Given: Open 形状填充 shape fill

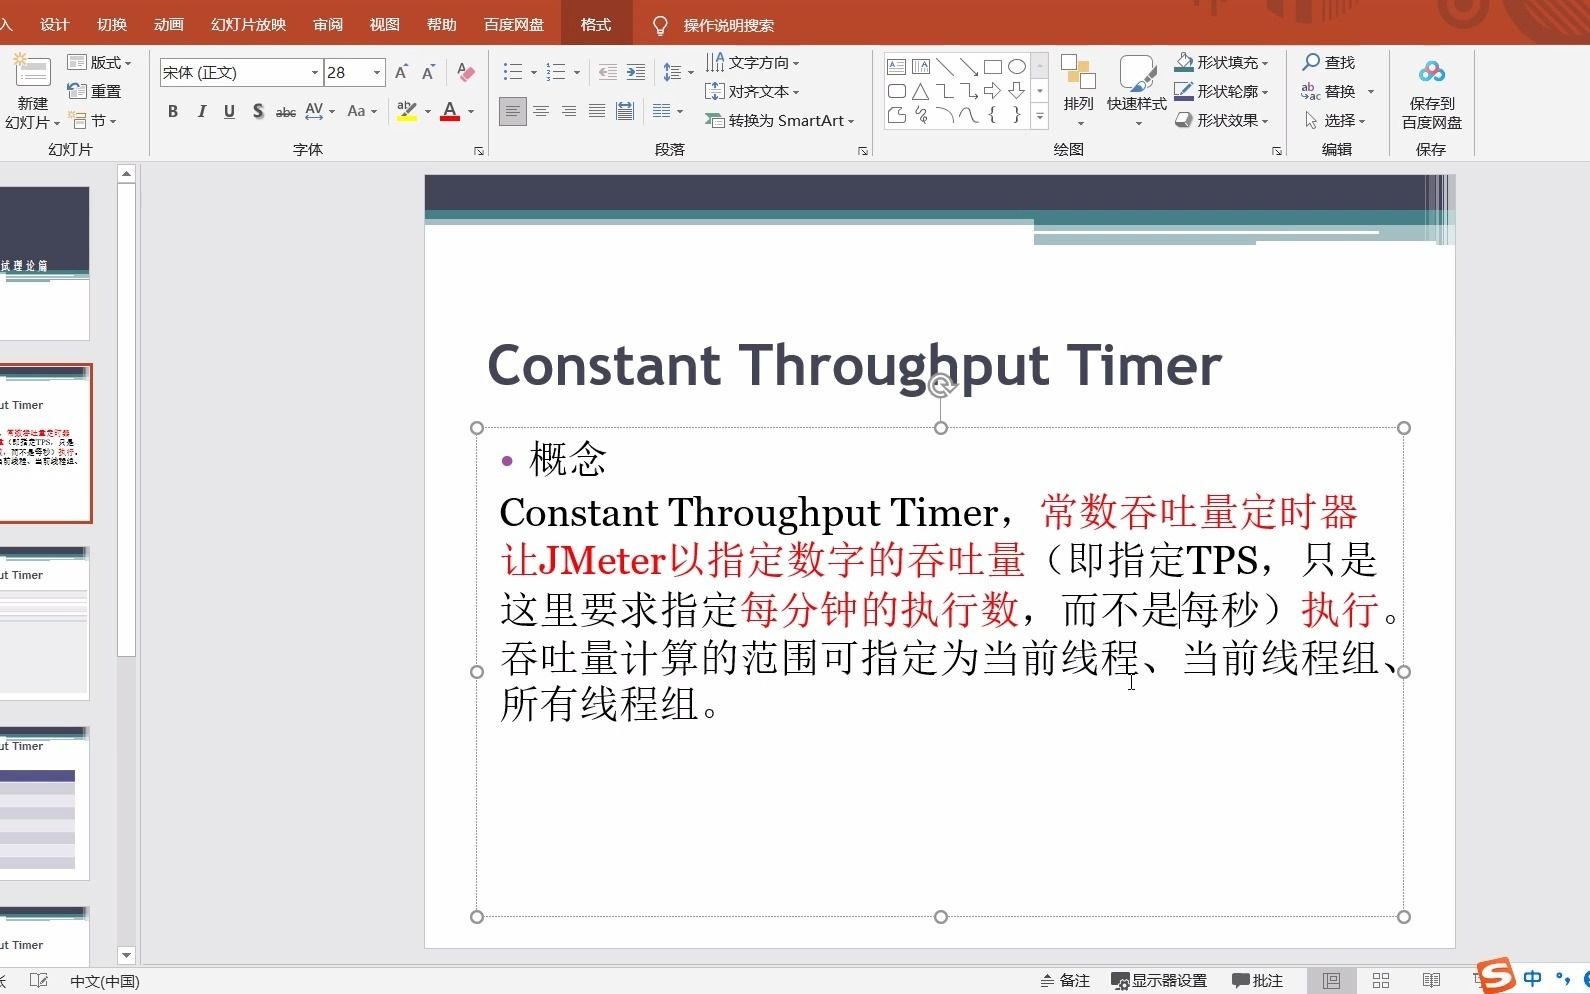Looking at the screenshot, I should pos(1221,63).
